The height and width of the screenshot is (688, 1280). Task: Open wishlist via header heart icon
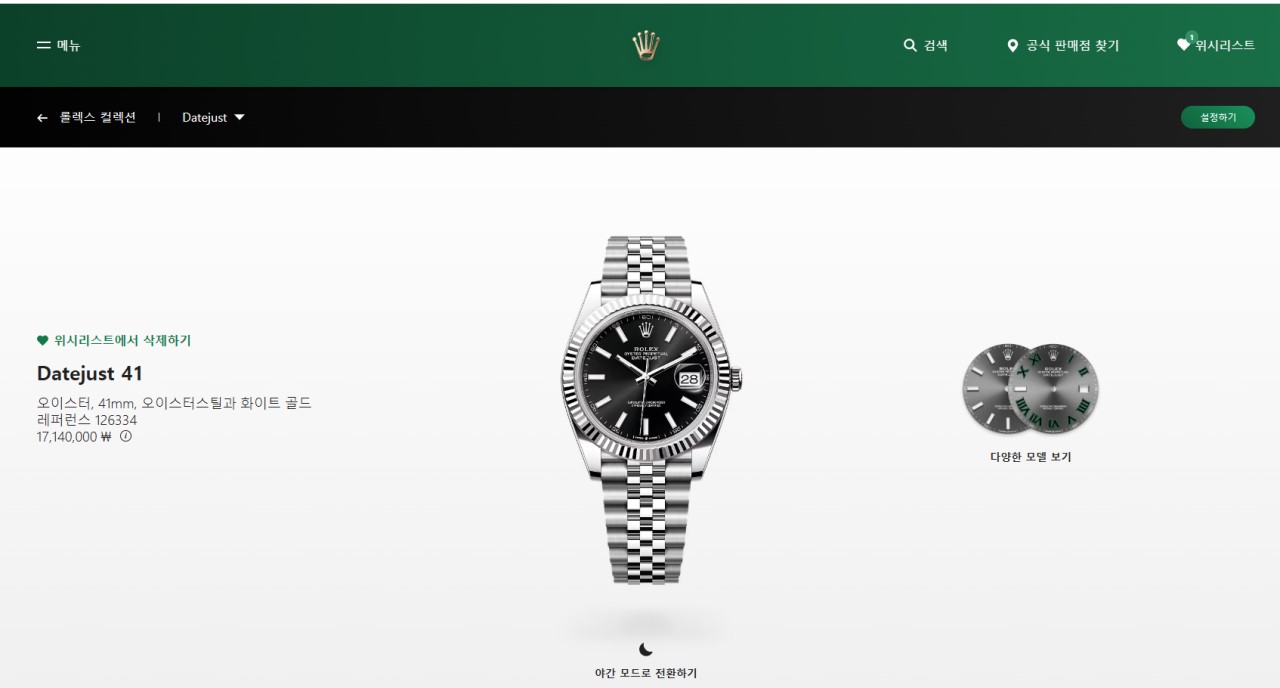(x=1184, y=45)
